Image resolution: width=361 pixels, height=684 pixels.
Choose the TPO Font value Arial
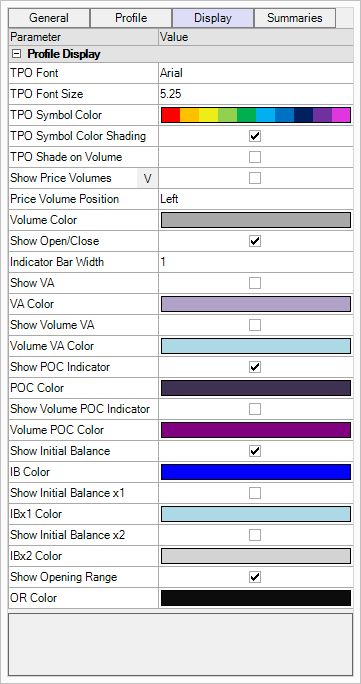click(171, 73)
